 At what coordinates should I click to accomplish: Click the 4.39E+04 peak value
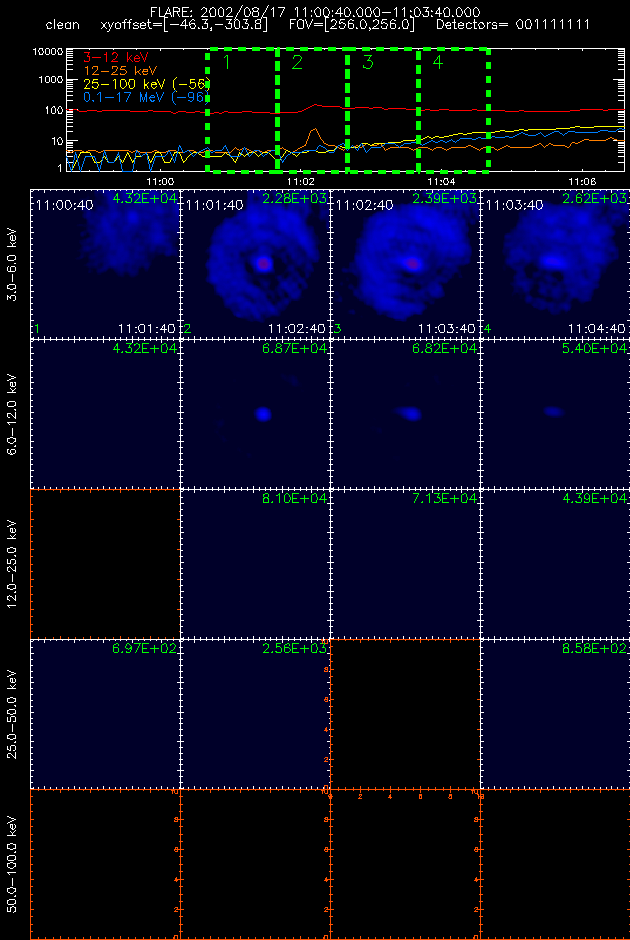[x=595, y=498]
